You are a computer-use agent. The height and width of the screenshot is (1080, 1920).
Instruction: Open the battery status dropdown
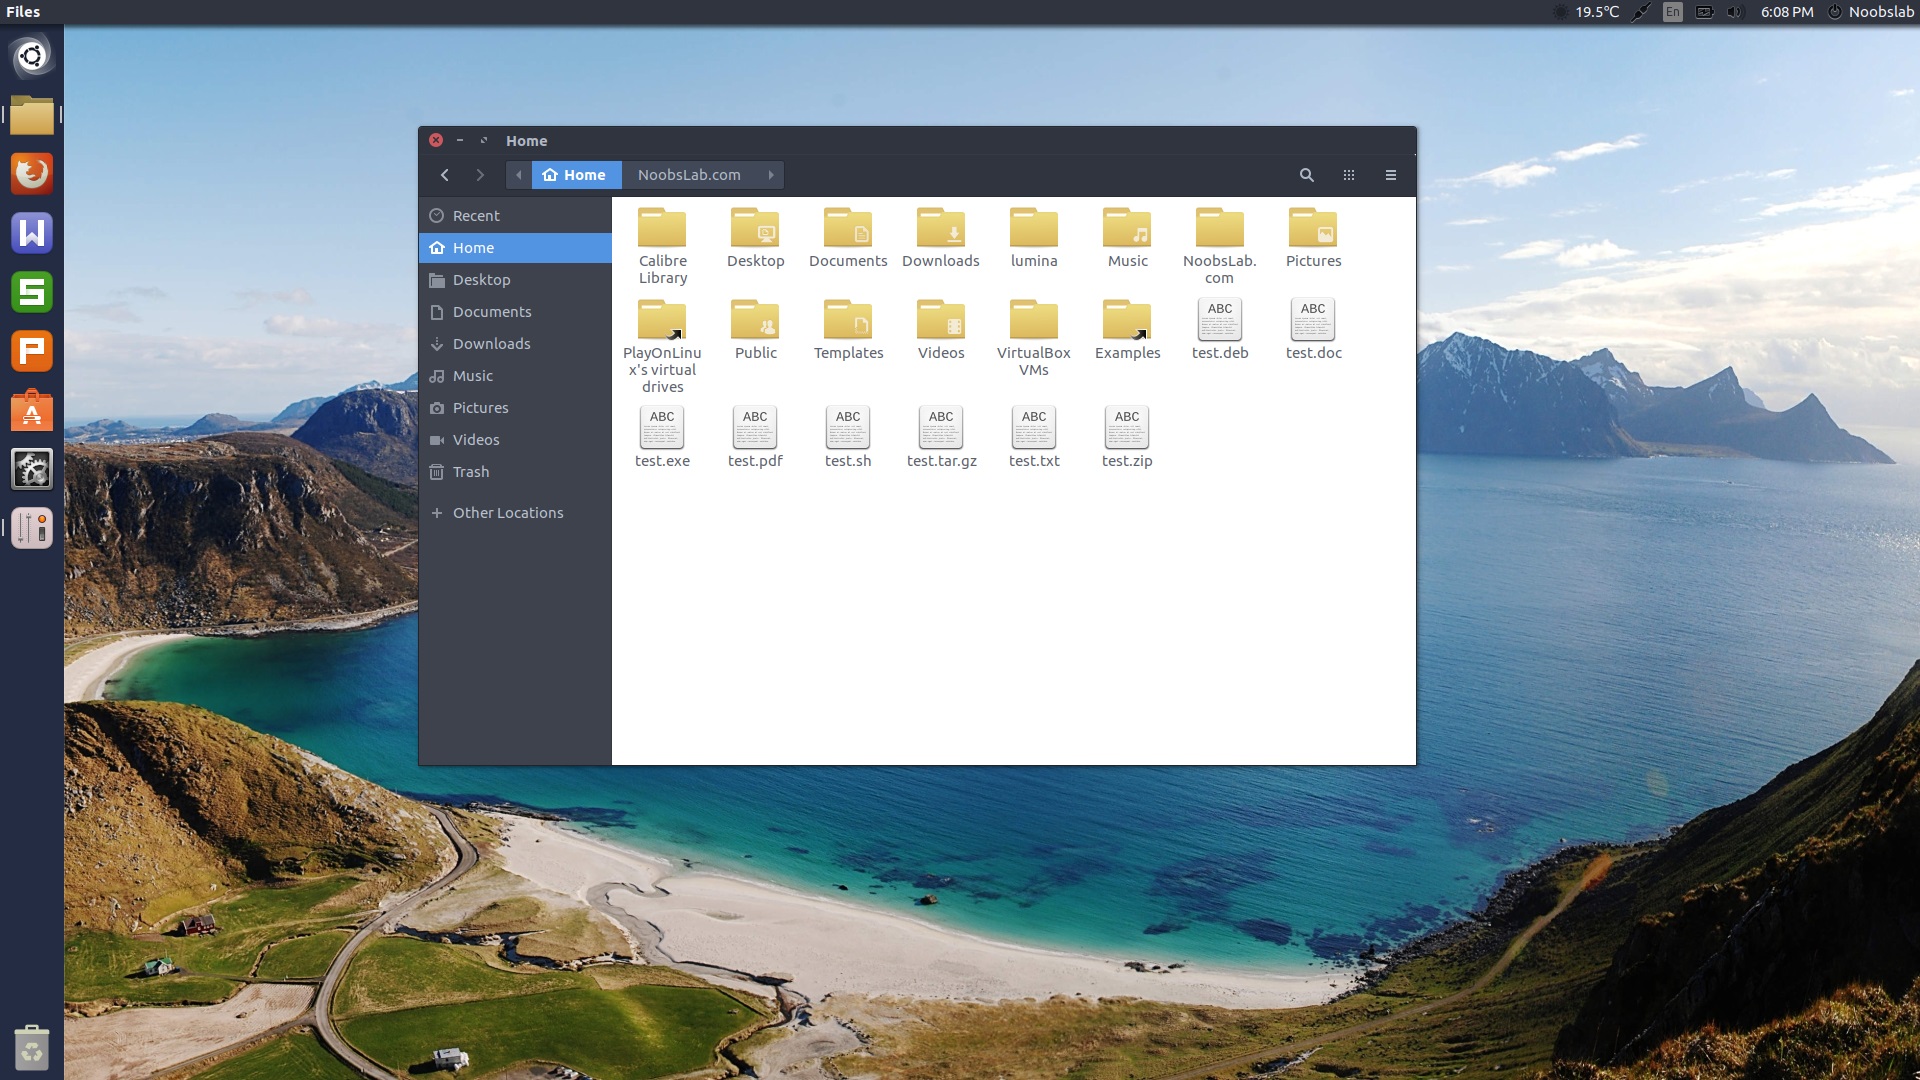(x=1704, y=12)
